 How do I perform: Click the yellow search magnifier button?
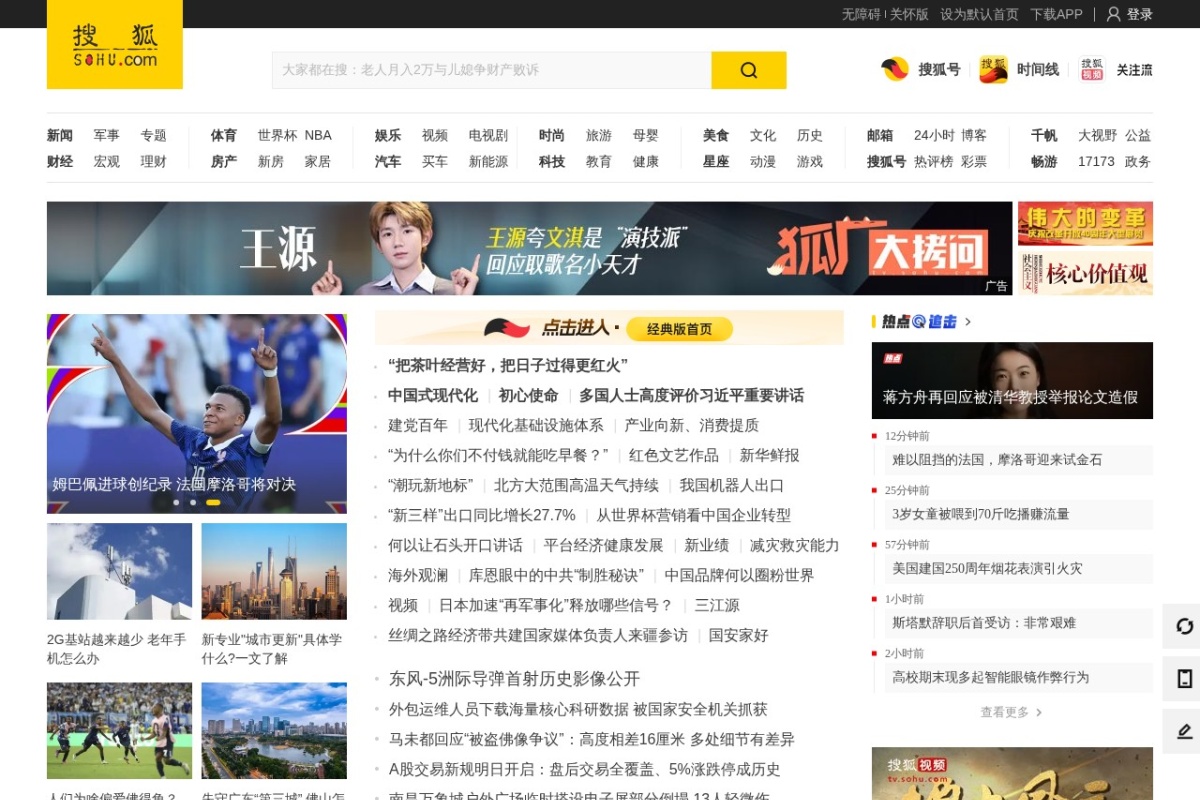tap(749, 70)
